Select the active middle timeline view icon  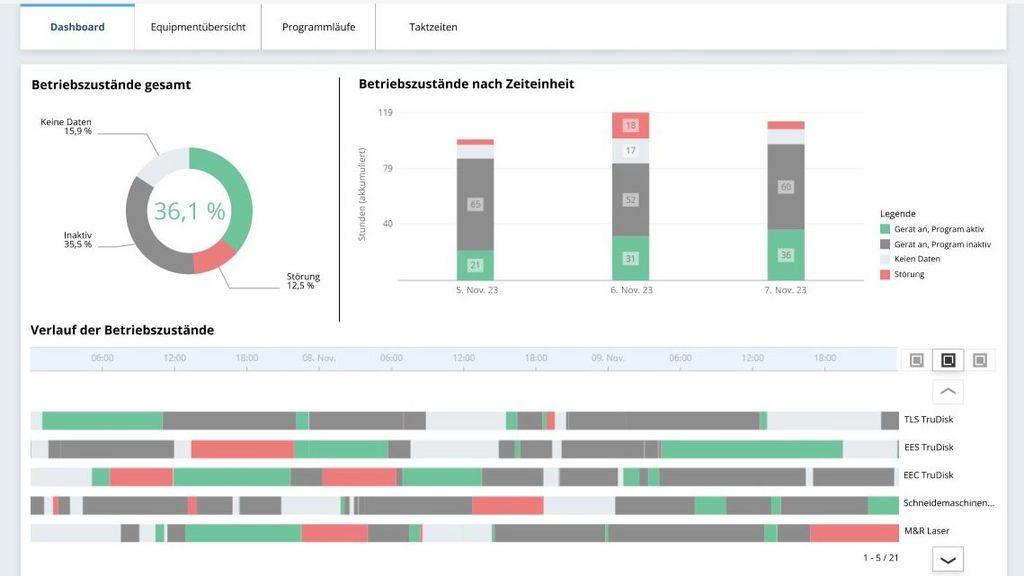click(x=948, y=360)
